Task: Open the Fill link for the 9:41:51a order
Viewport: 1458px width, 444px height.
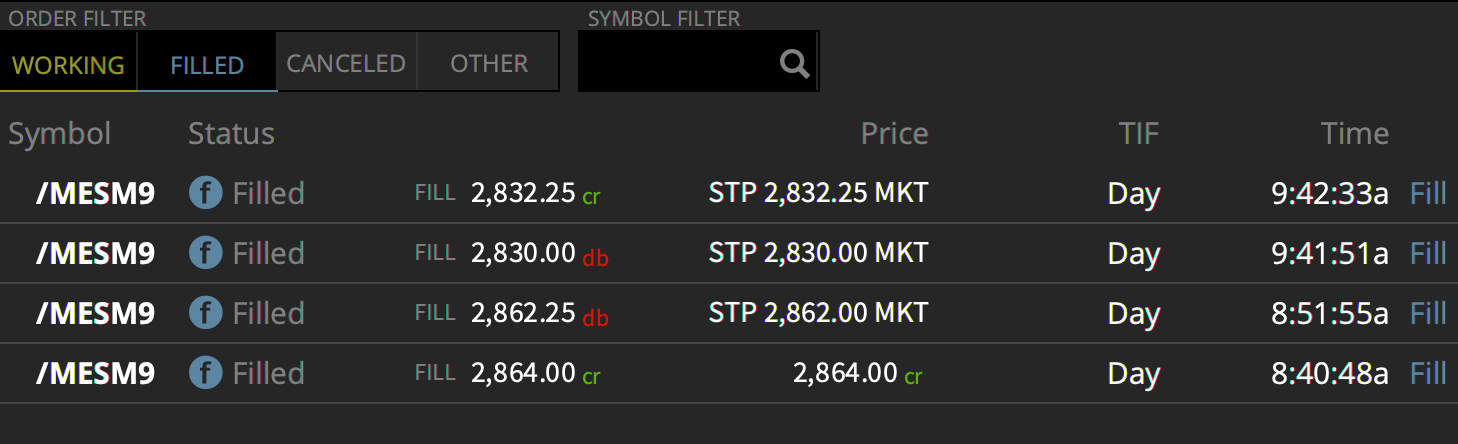Action: pos(1428,253)
